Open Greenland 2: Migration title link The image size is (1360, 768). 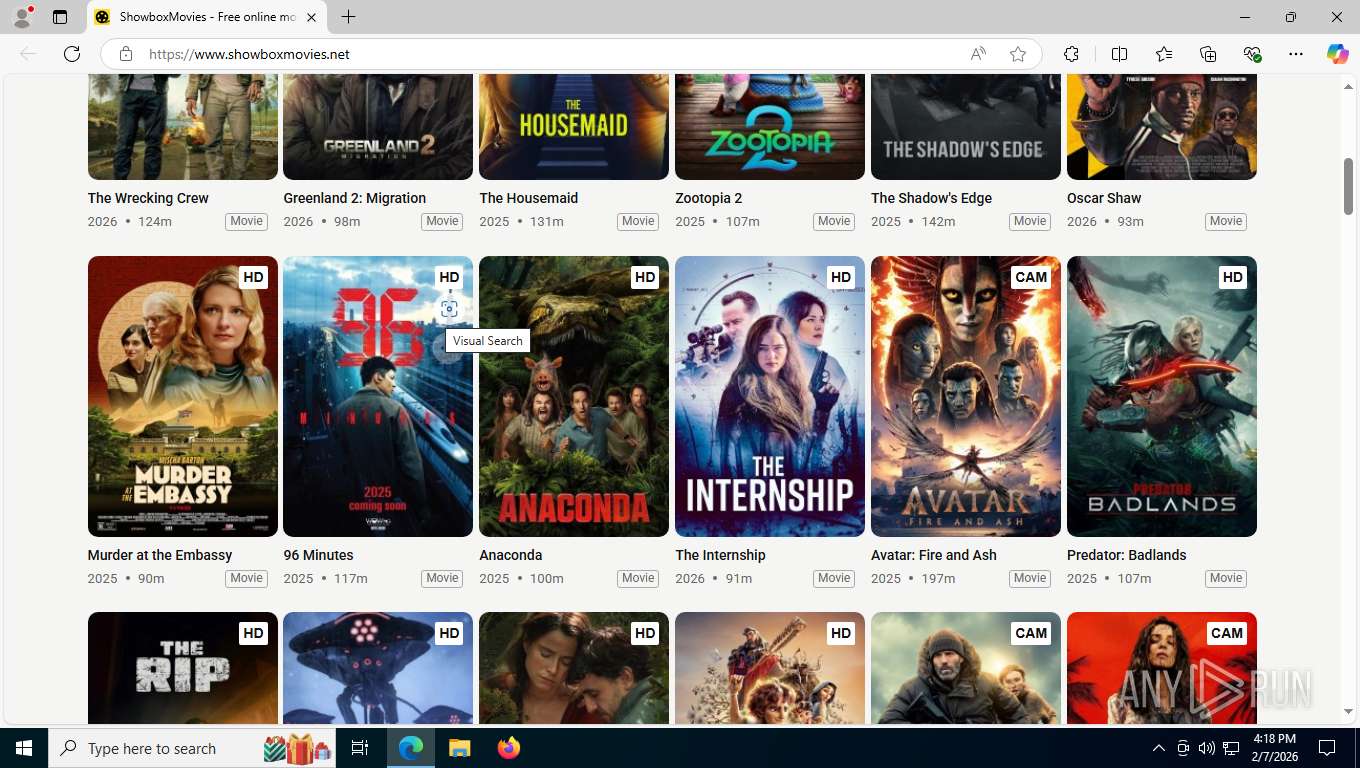click(x=354, y=198)
